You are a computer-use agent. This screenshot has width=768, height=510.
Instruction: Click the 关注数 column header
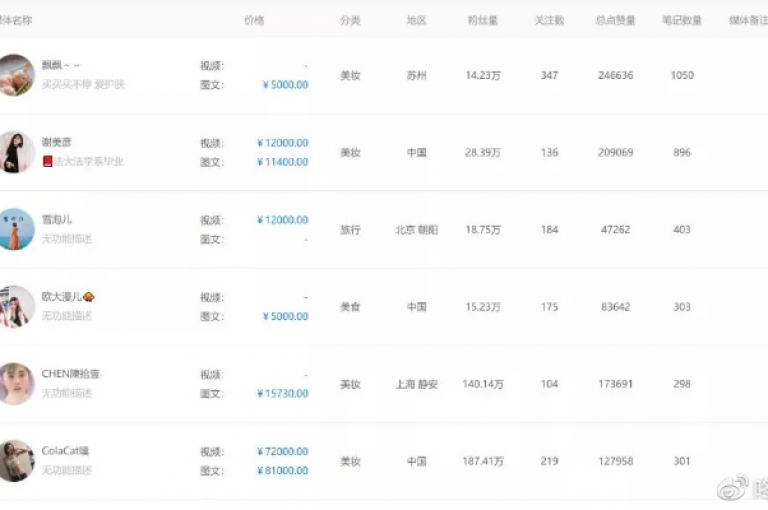549,21
